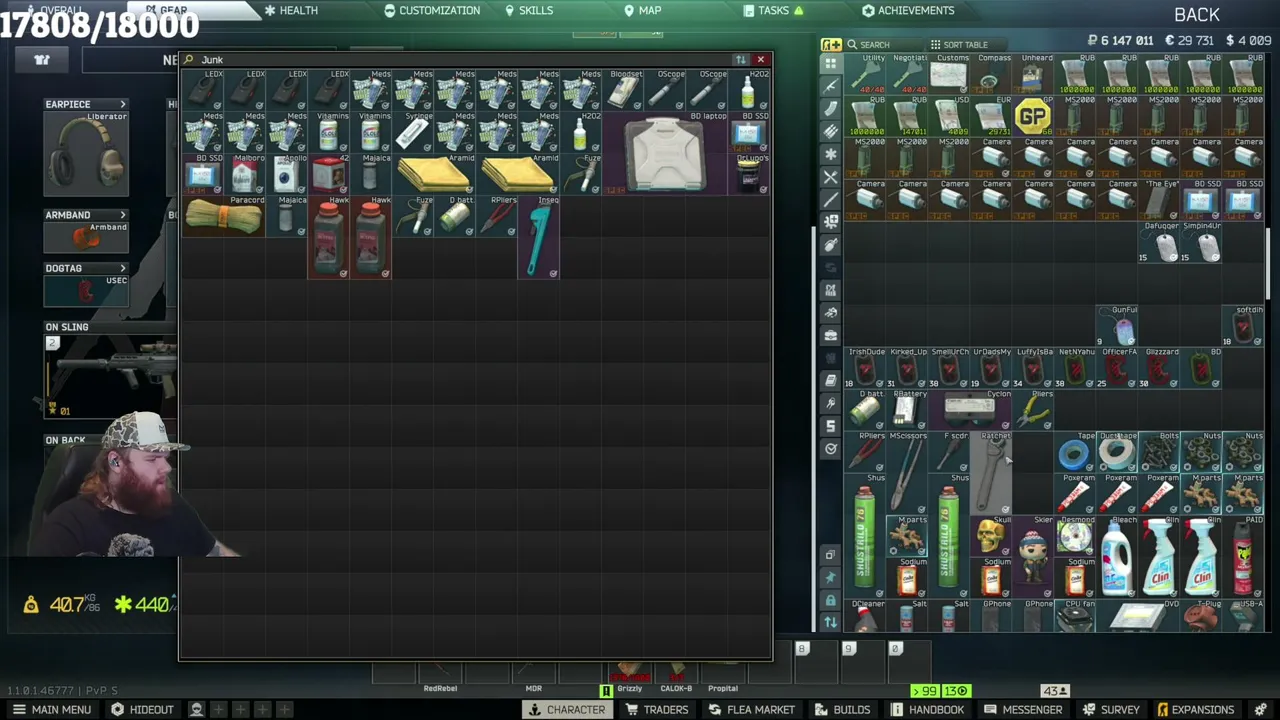The height and width of the screenshot is (720, 1280).
Task: Open the all-items grid stash tab
Action: (831, 63)
